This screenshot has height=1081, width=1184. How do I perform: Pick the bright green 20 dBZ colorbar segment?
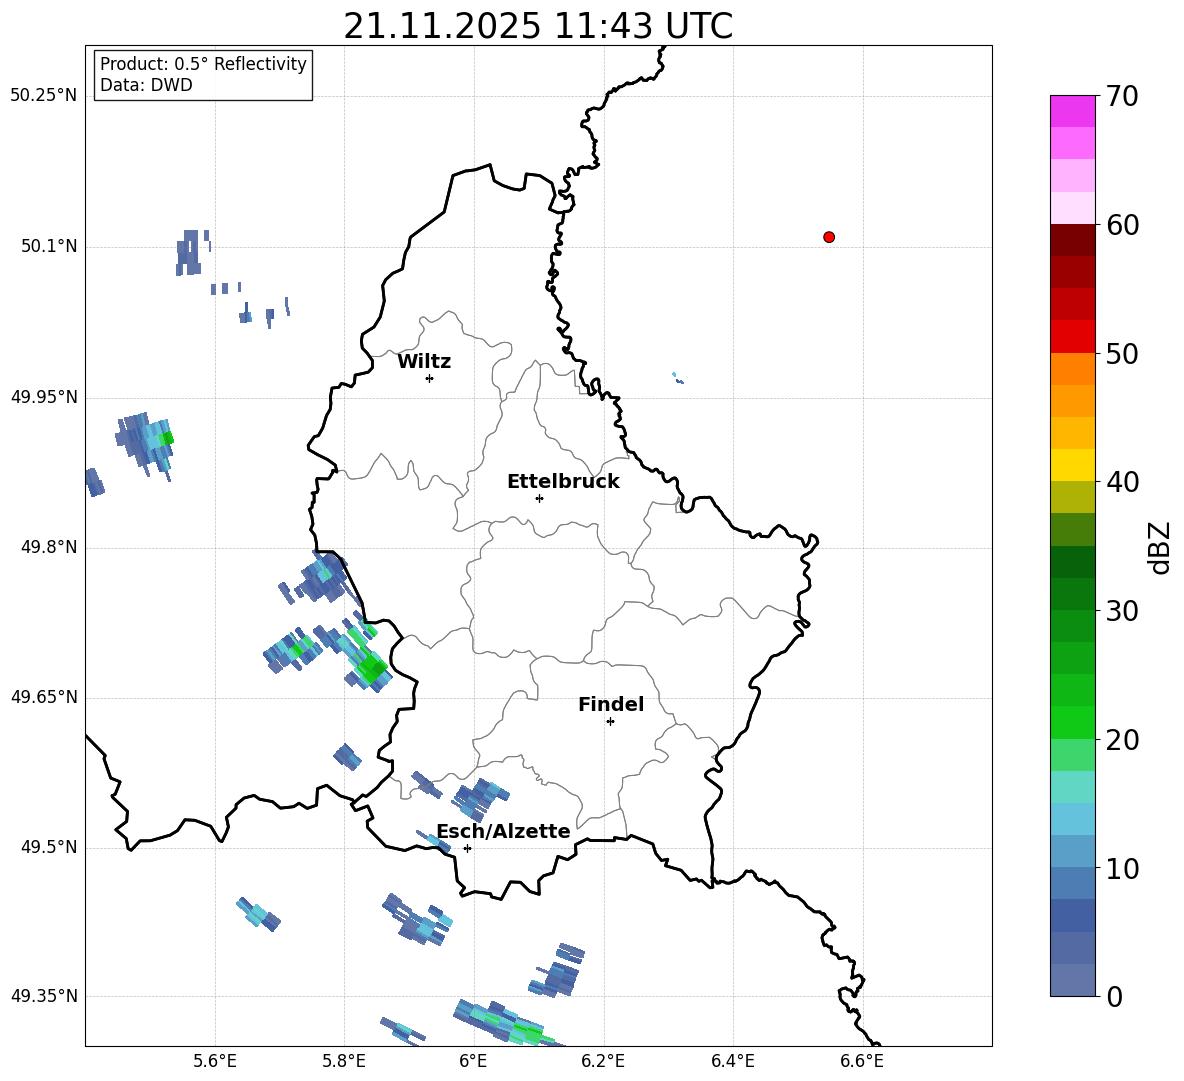pos(1072,722)
